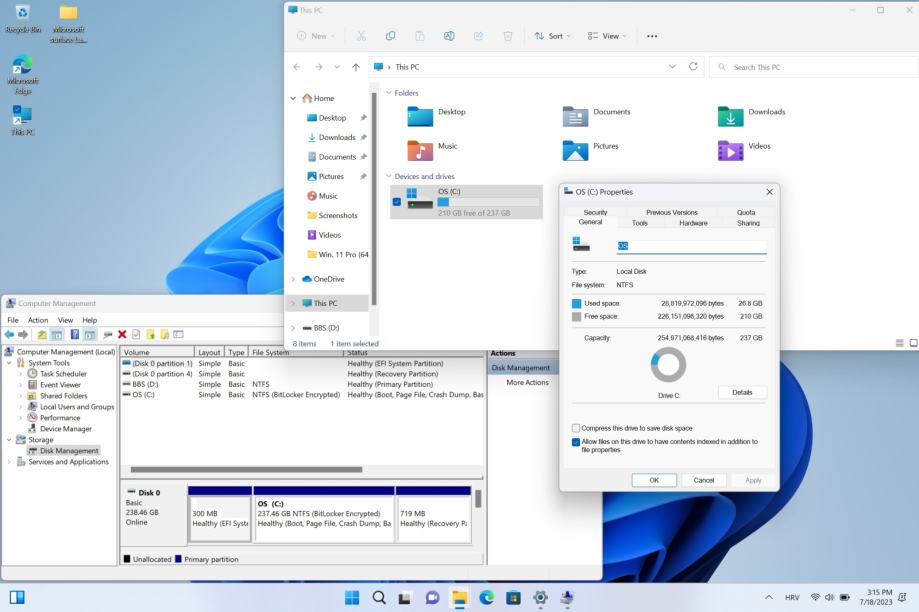The width and height of the screenshot is (919, 612).
Task: Select Device Manager in the tree
Action: tap(65, 429)
